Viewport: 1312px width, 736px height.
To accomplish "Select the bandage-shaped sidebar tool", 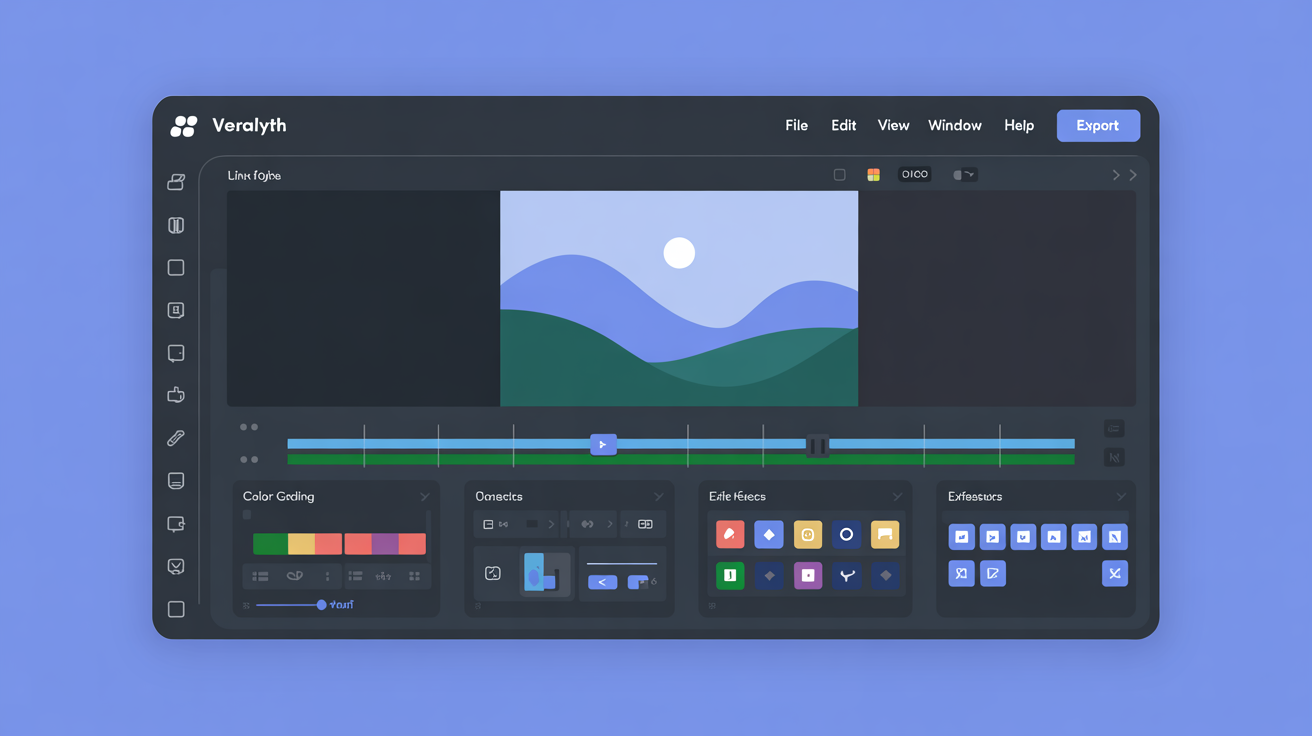I will pos(176,438).
